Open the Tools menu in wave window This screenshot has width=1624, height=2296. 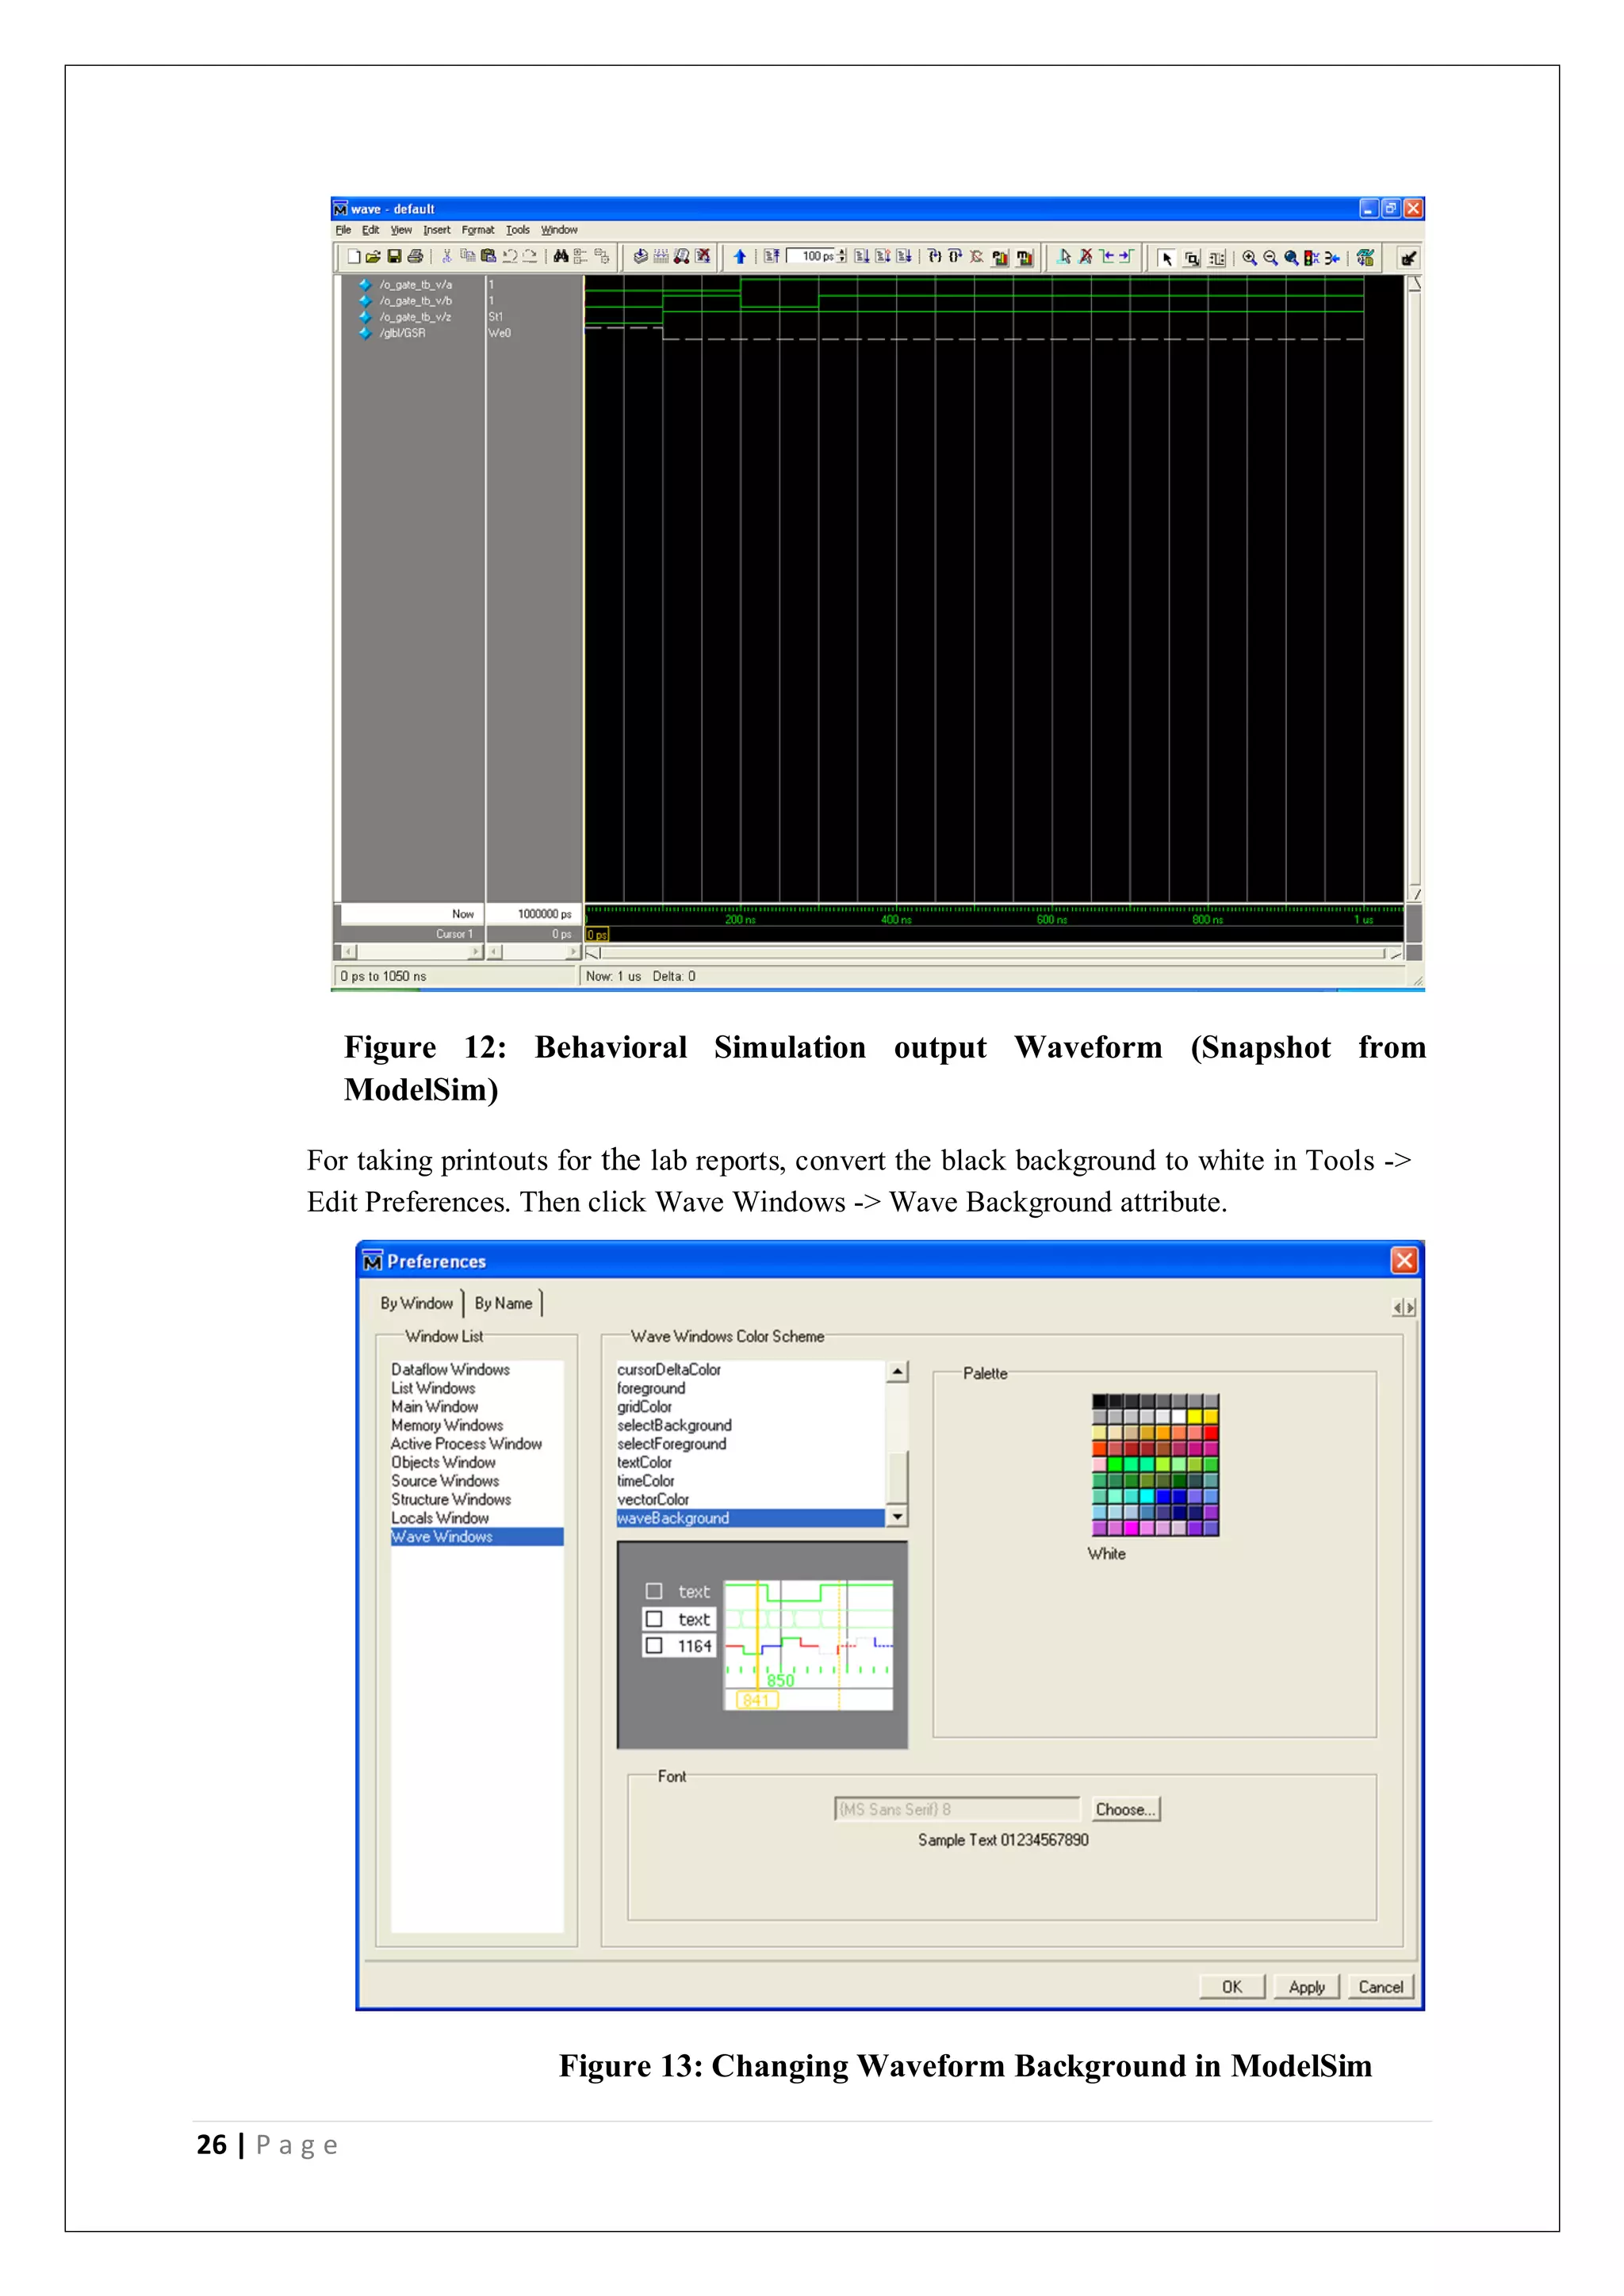click(x=518, y=230)
